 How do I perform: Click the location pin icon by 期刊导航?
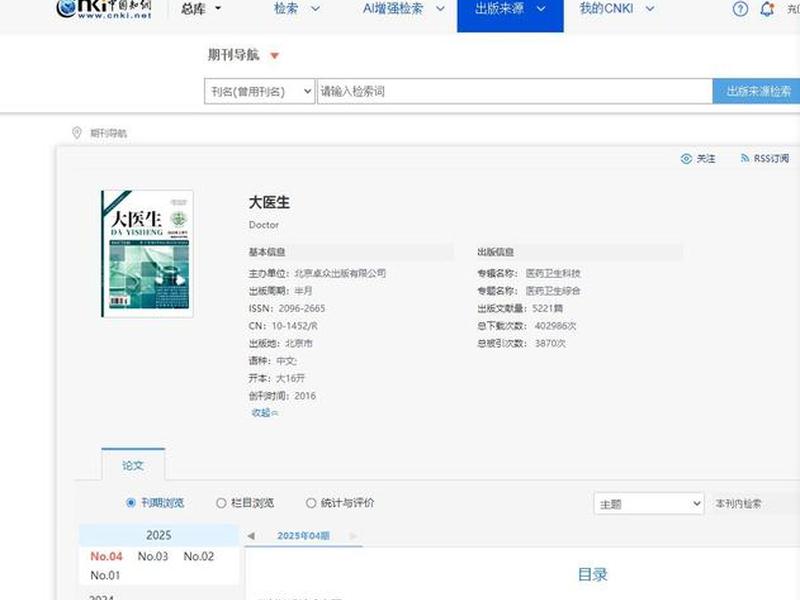[77, 133]
